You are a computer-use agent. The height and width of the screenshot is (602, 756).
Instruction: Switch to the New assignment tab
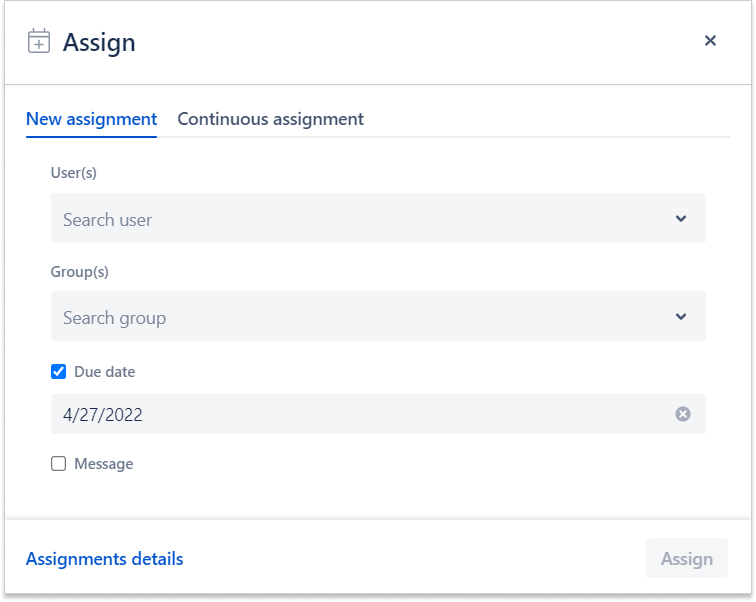pos(91,119)
